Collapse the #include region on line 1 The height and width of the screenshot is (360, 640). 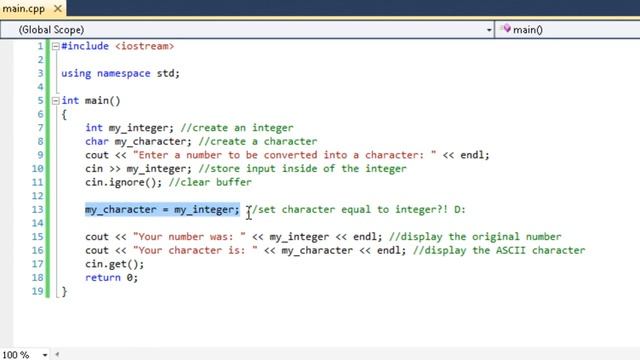point(56,47)
